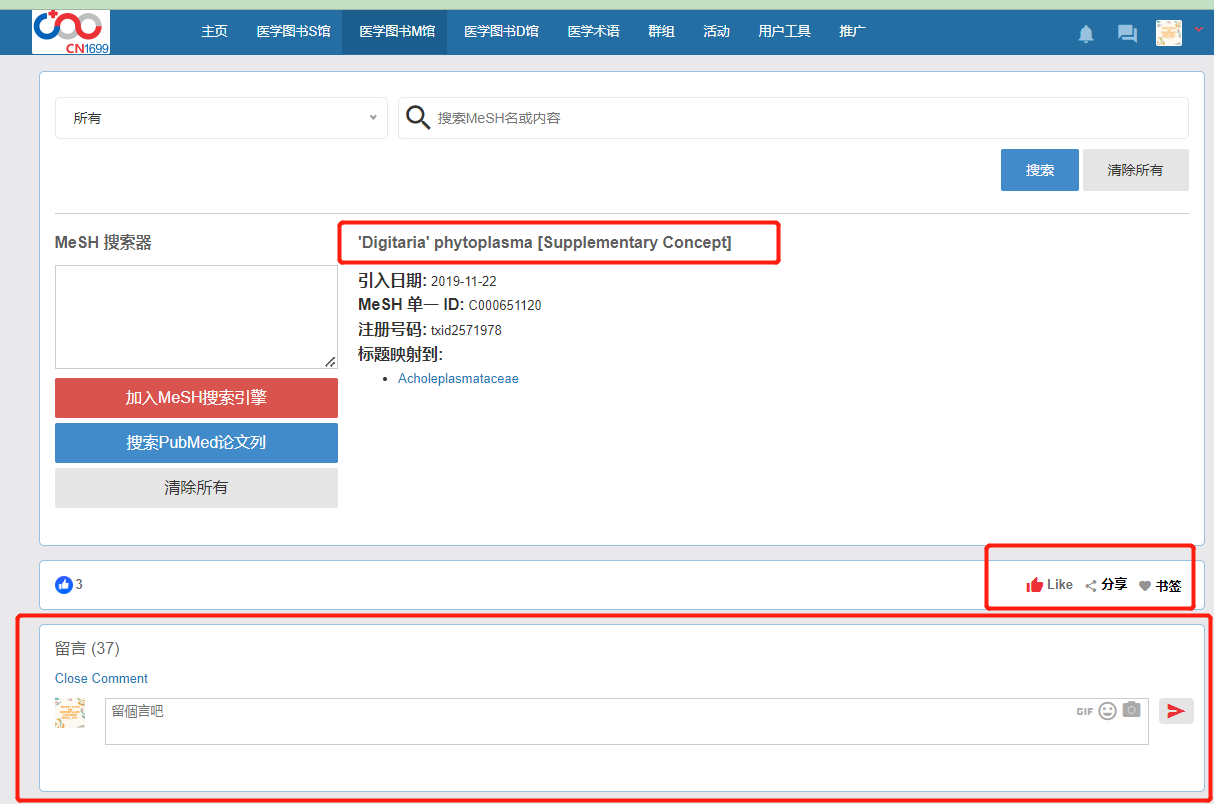Open the 医学图书S馆 tab

tap(293, 32)
